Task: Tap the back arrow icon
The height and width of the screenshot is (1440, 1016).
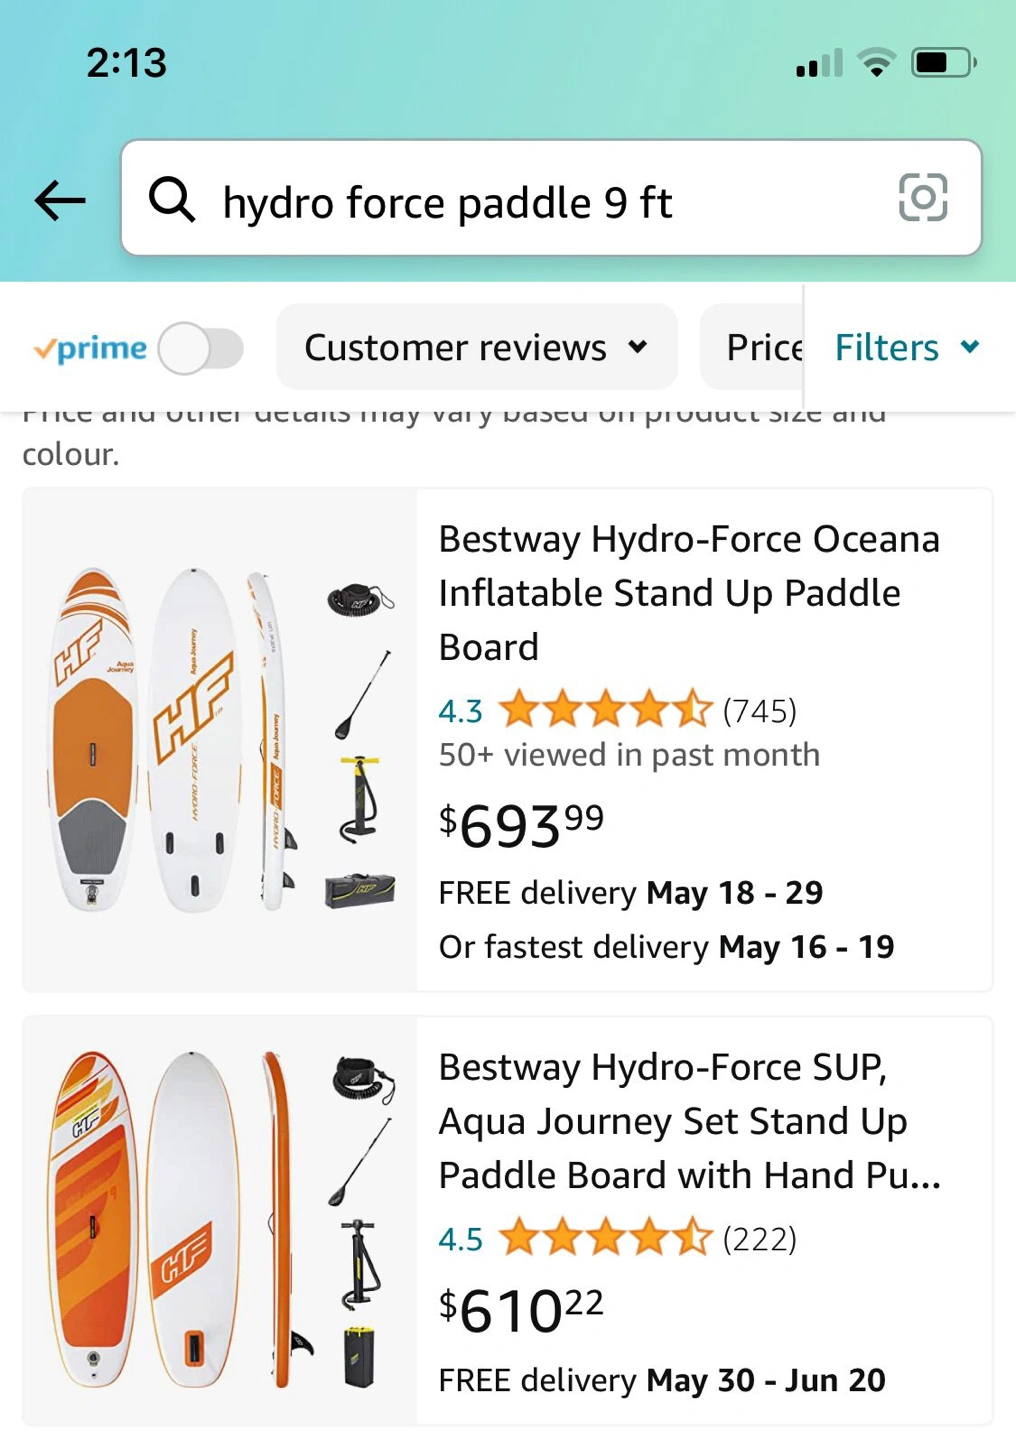Action: click(60, 200)
